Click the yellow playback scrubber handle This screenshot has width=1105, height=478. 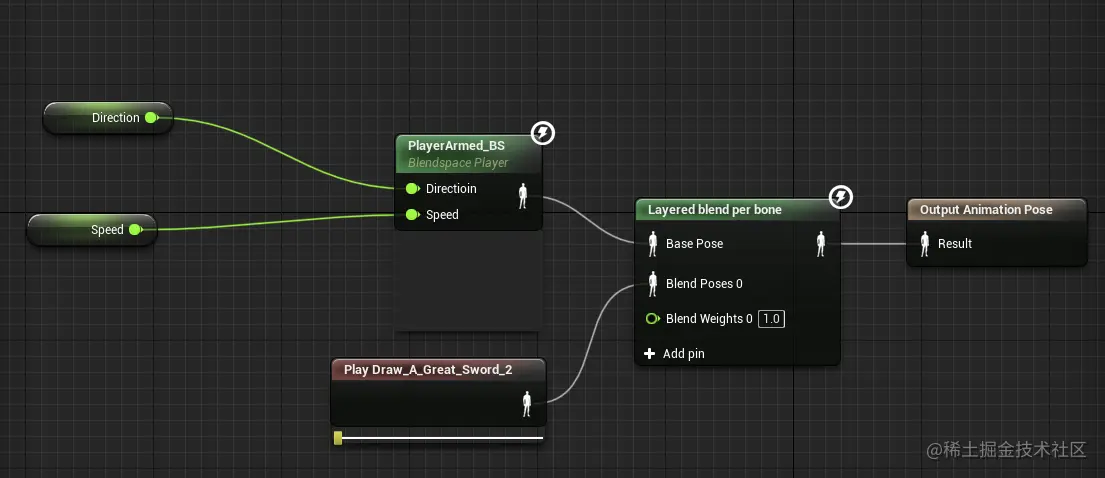(338, 438)
